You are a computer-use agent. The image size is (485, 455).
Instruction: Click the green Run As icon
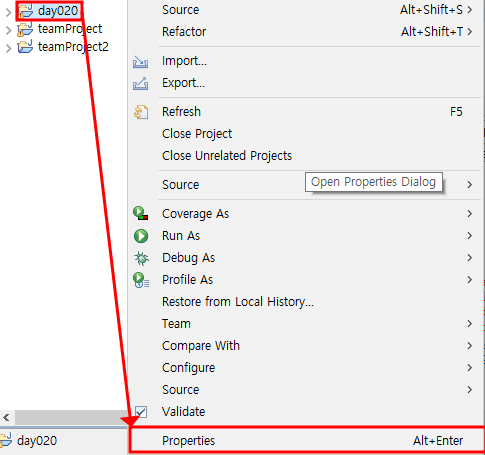pos(141,236)
